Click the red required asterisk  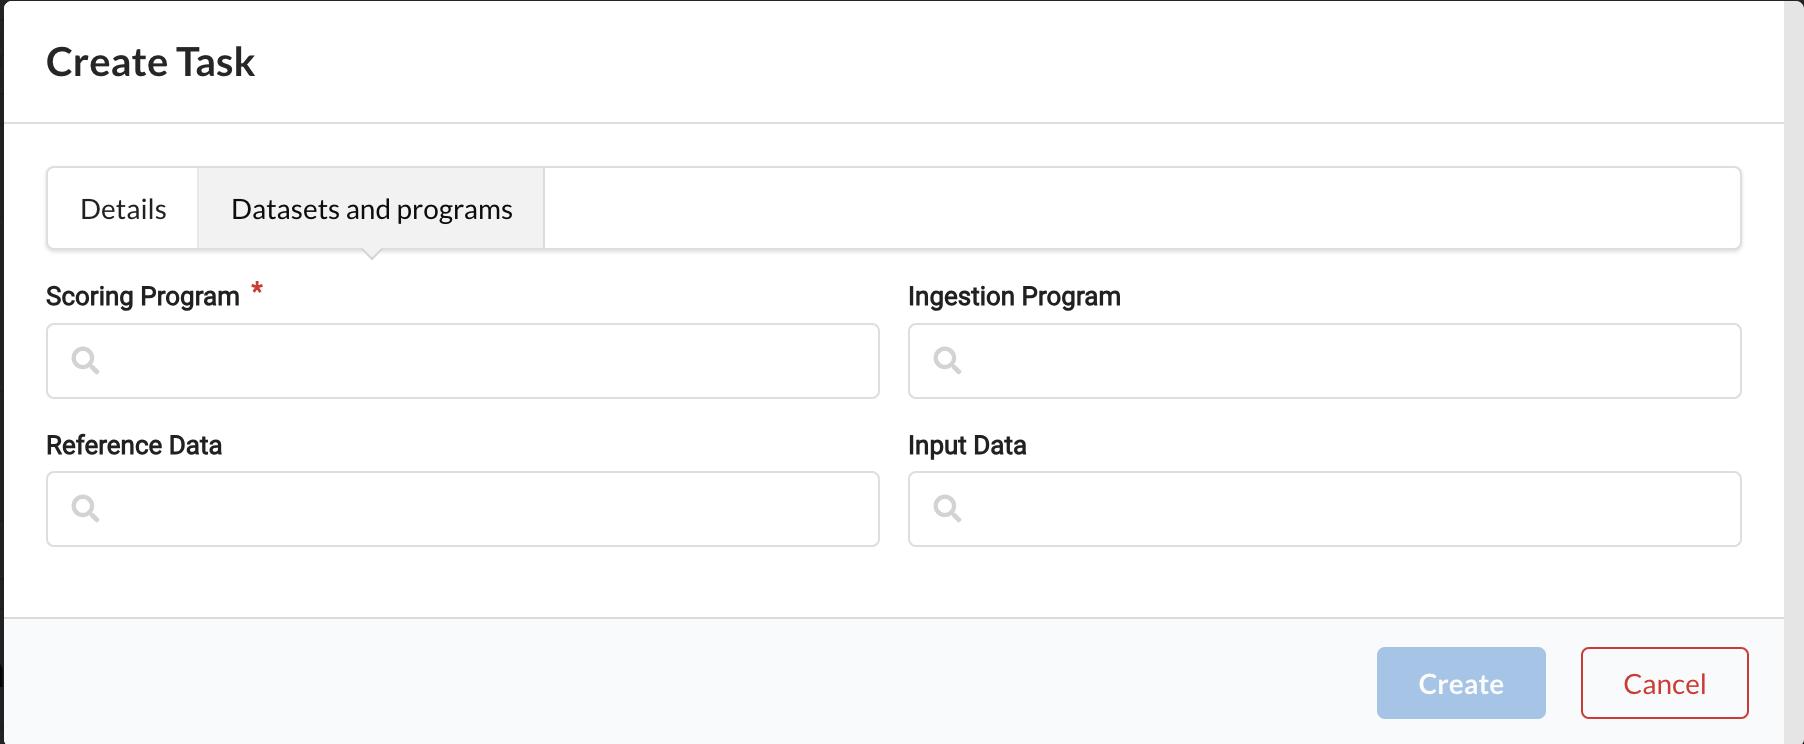[x=257, y=290]
